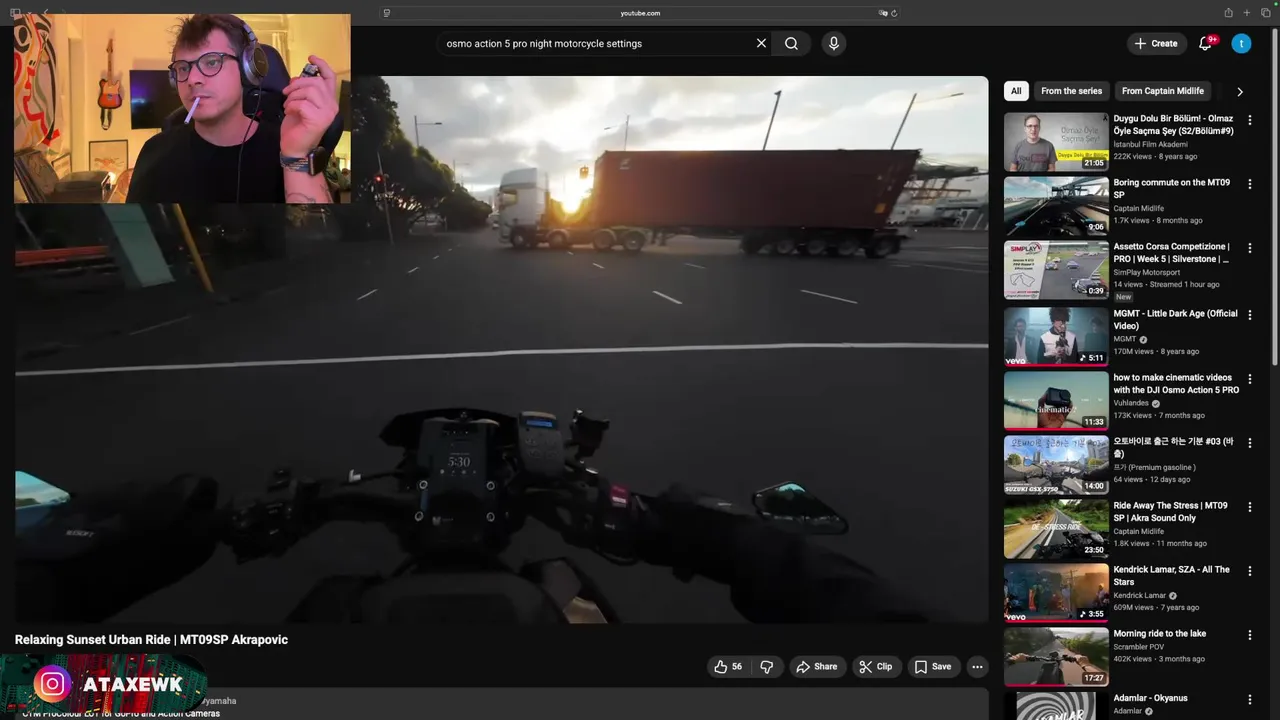Open options for Korean motorcycle commute video
The height and width of the screenshot is (720, 1280).
click(1249, 443)
